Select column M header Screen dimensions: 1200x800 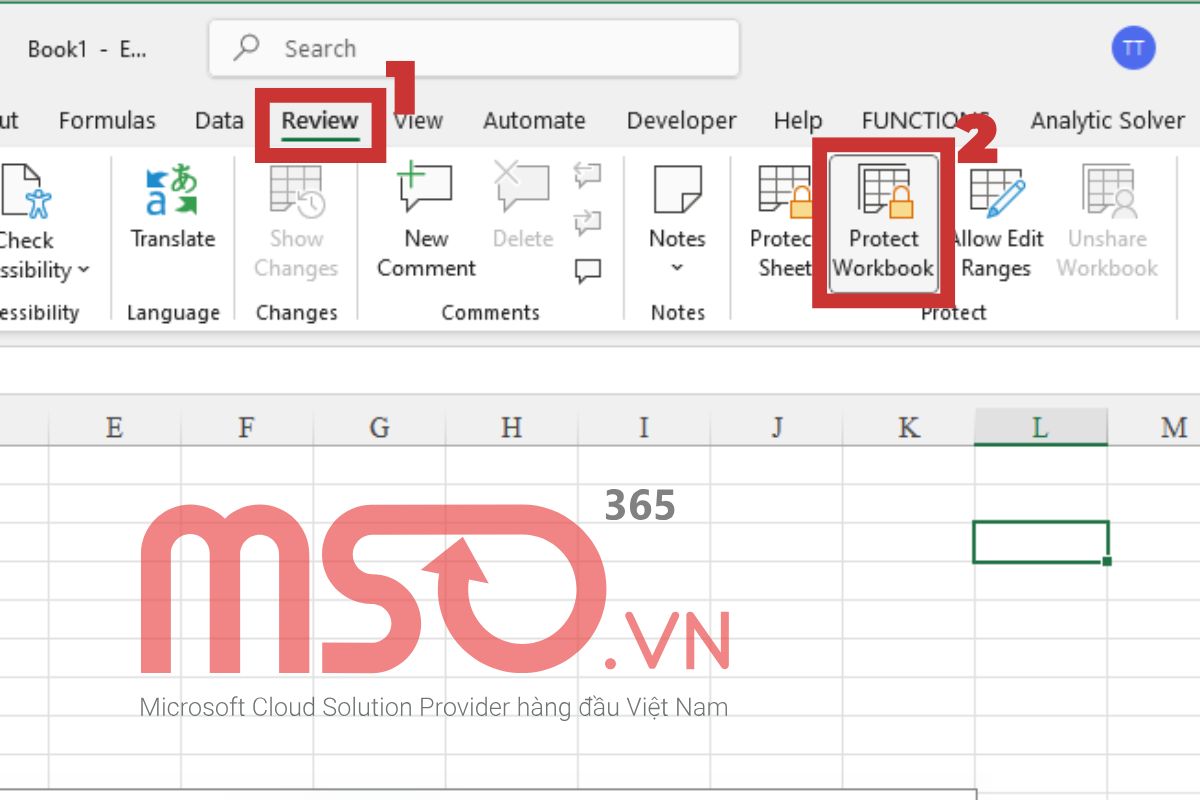[x=1154, y=428]
